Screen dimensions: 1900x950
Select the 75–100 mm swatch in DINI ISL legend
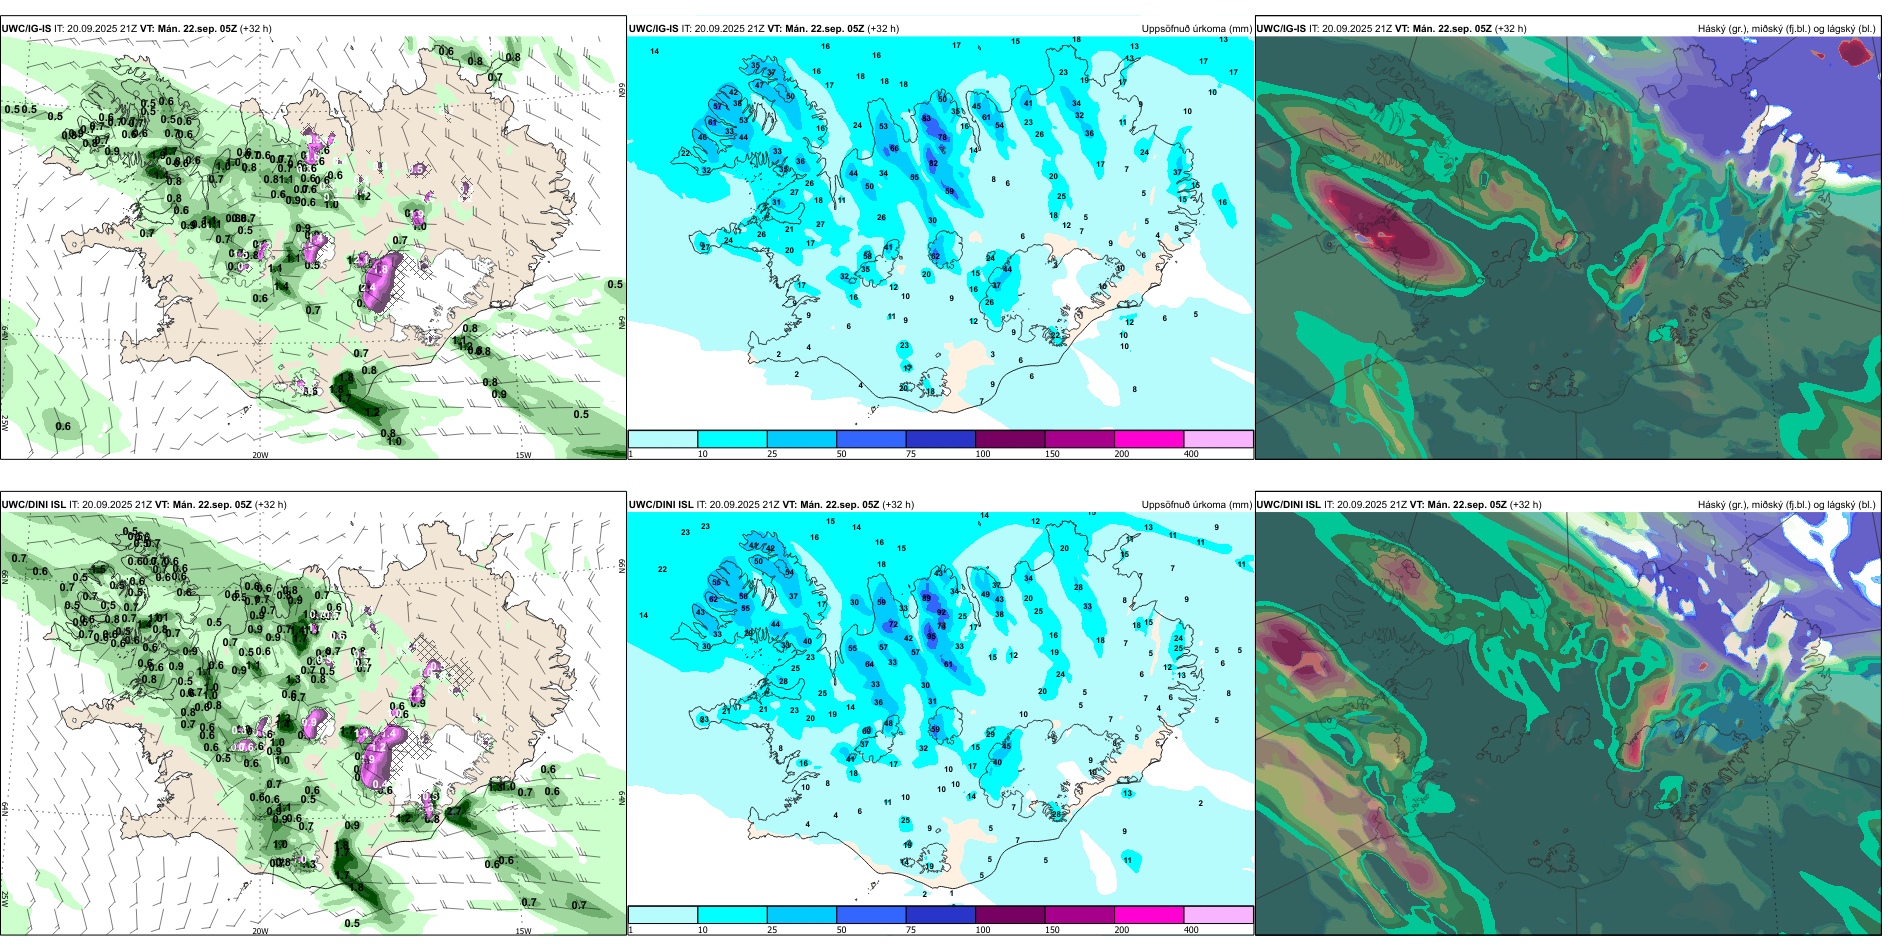coord(941,915)
